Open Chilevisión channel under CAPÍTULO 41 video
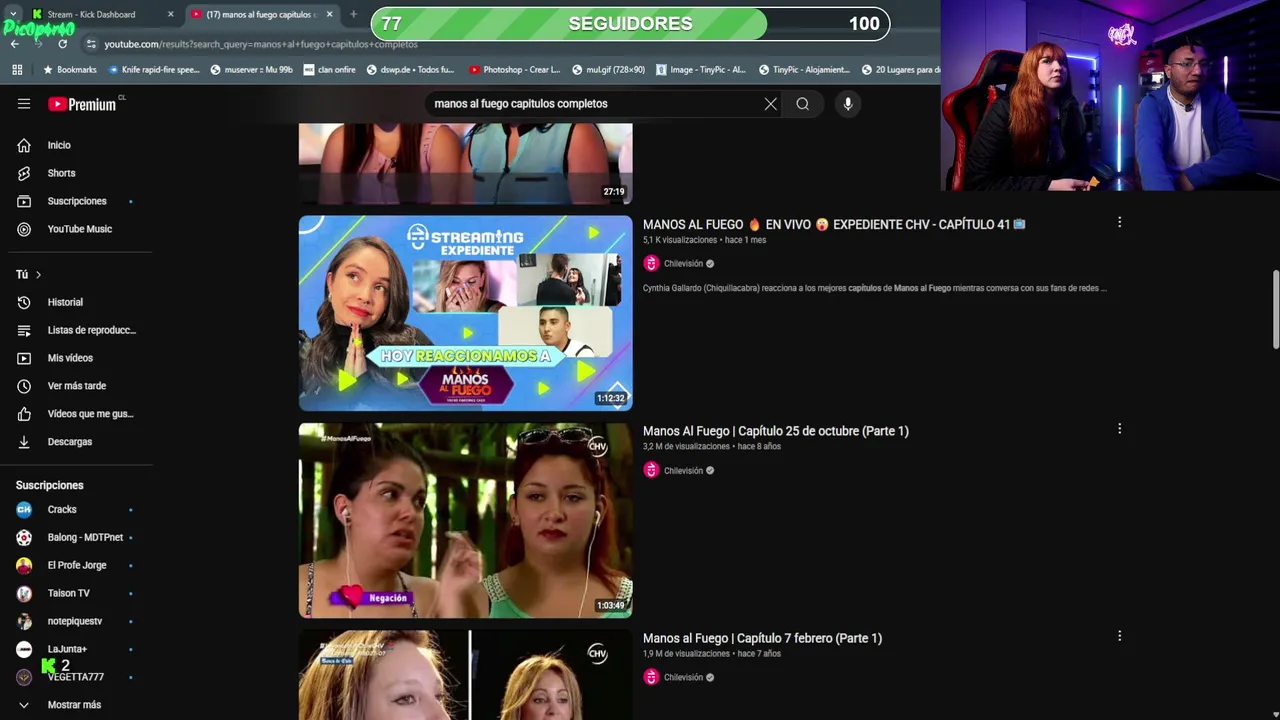Image resolution: width=1280 pixels, height=720 pixels. pyautogui.click(x=683, y=264)
